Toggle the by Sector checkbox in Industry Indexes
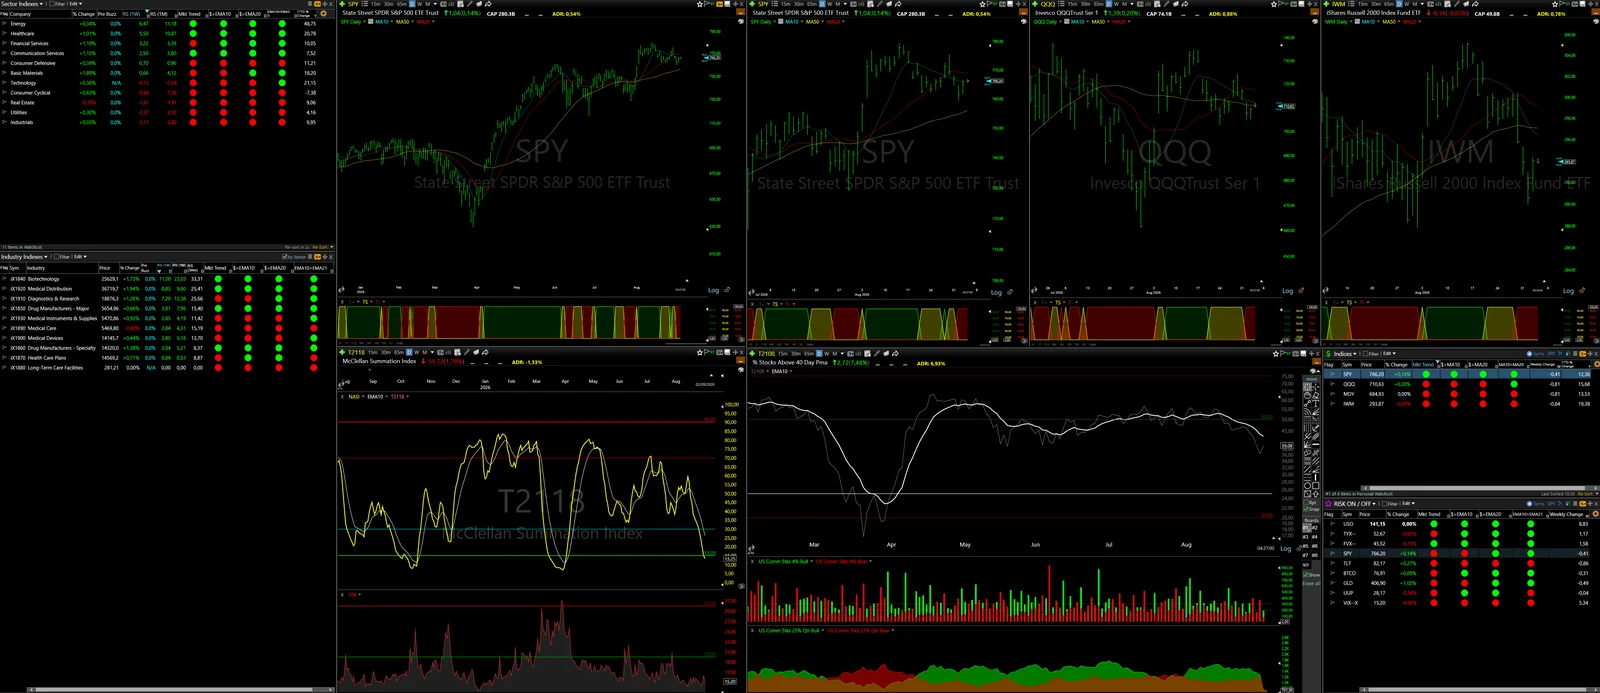 (x=285, y=257)
